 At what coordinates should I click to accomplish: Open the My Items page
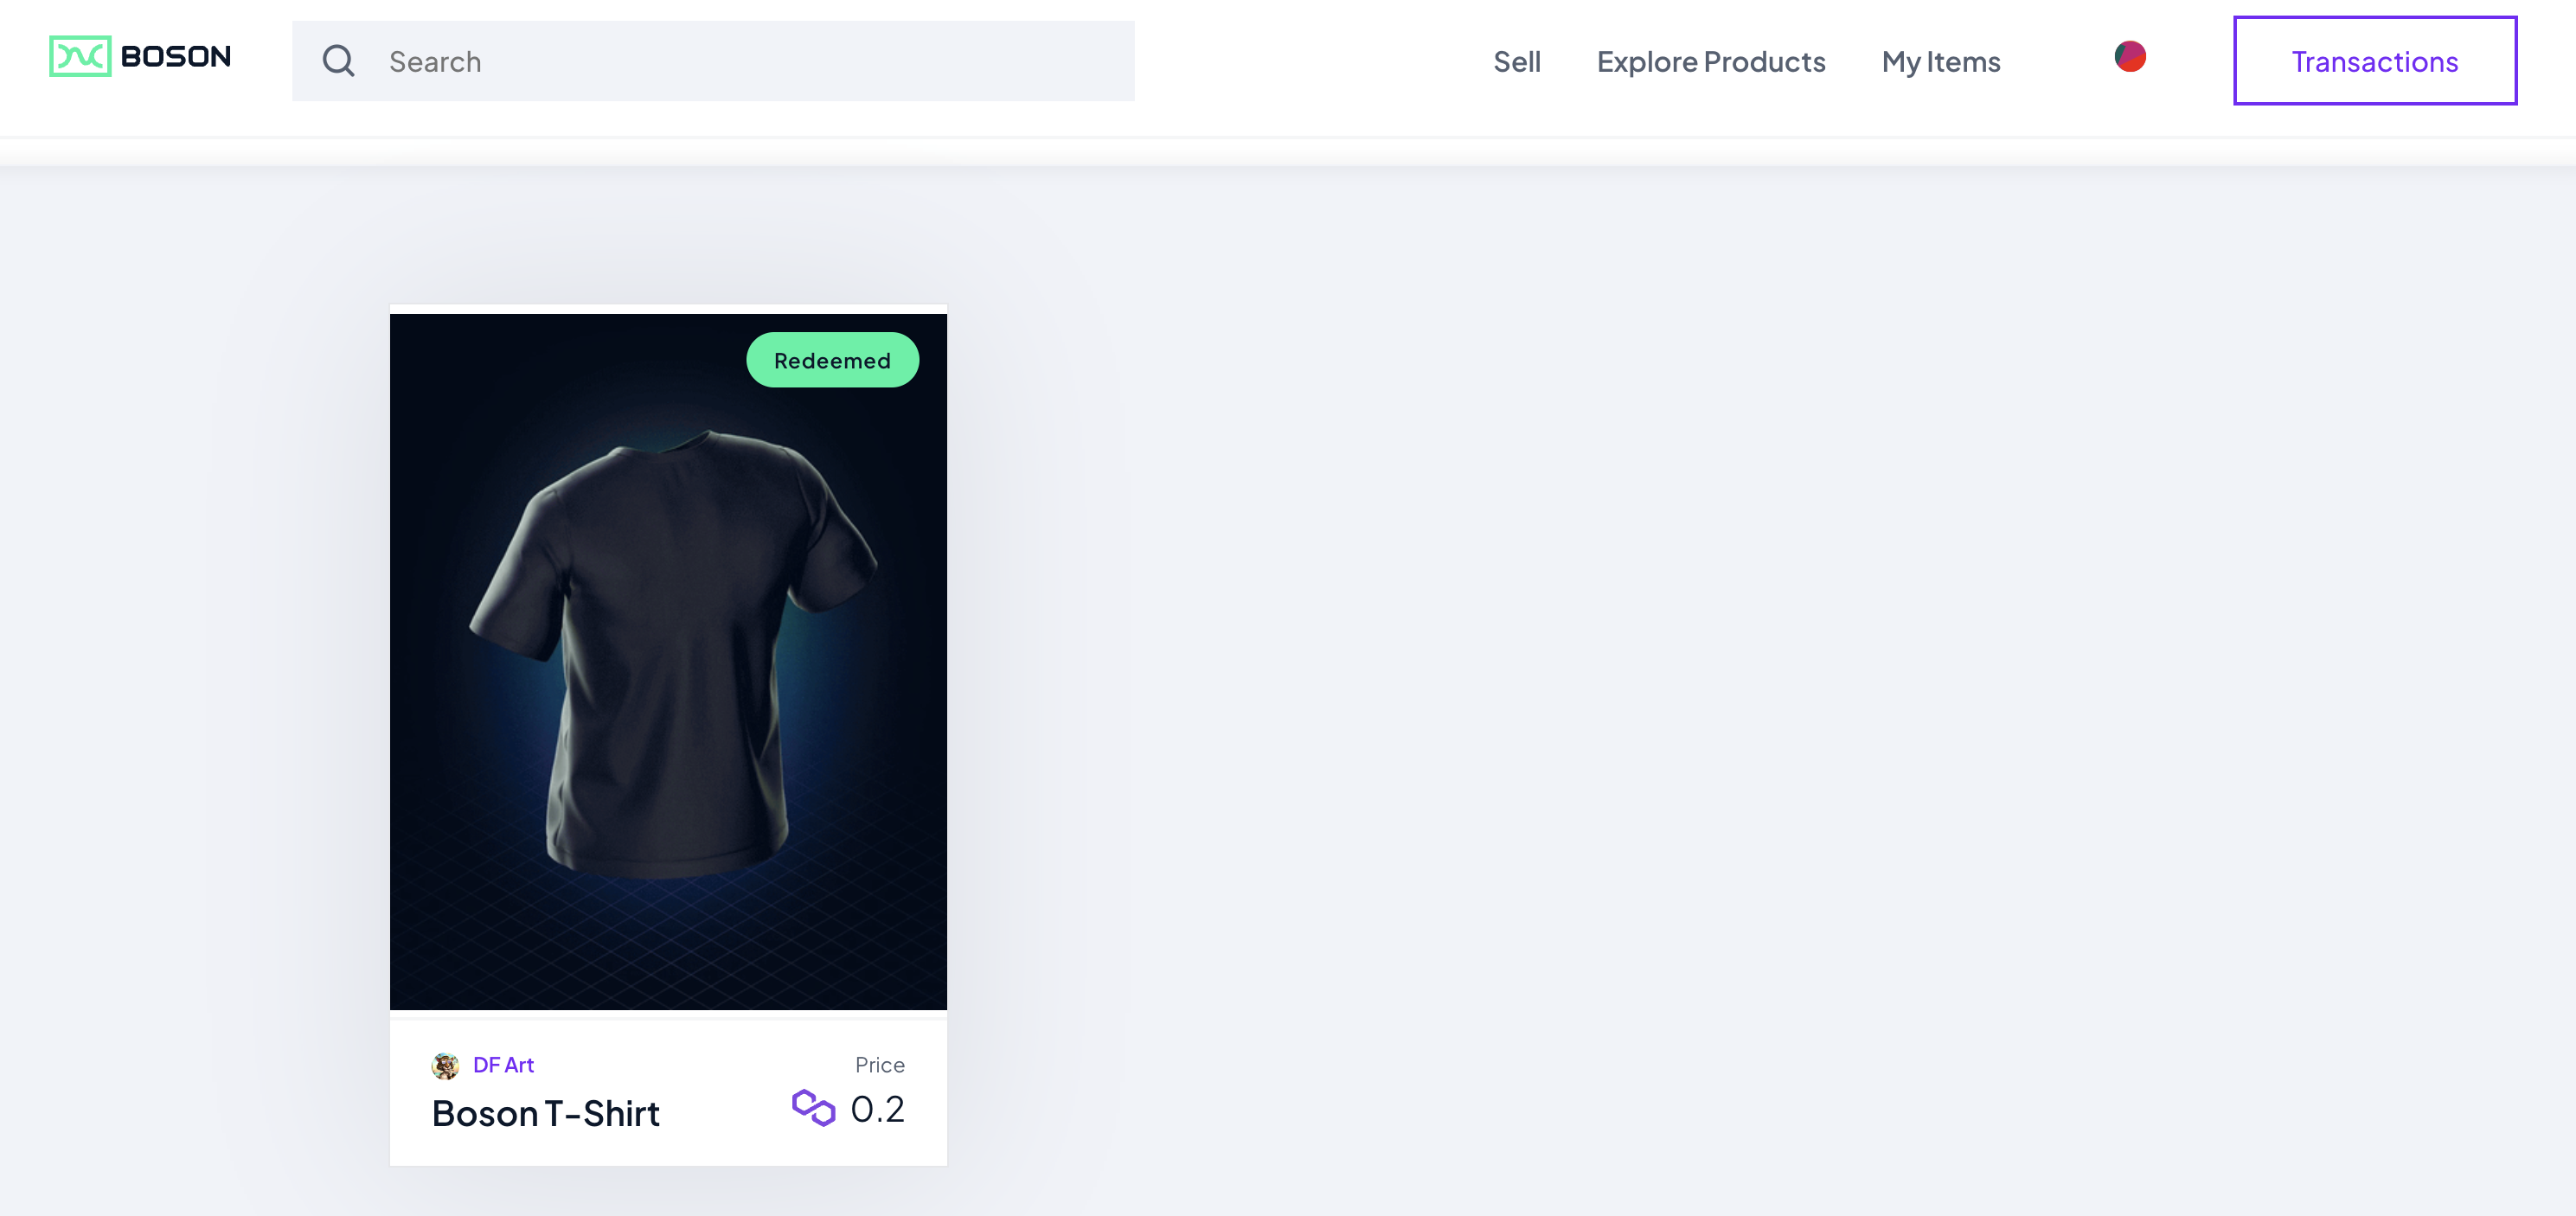click(x=1940, y=62)
